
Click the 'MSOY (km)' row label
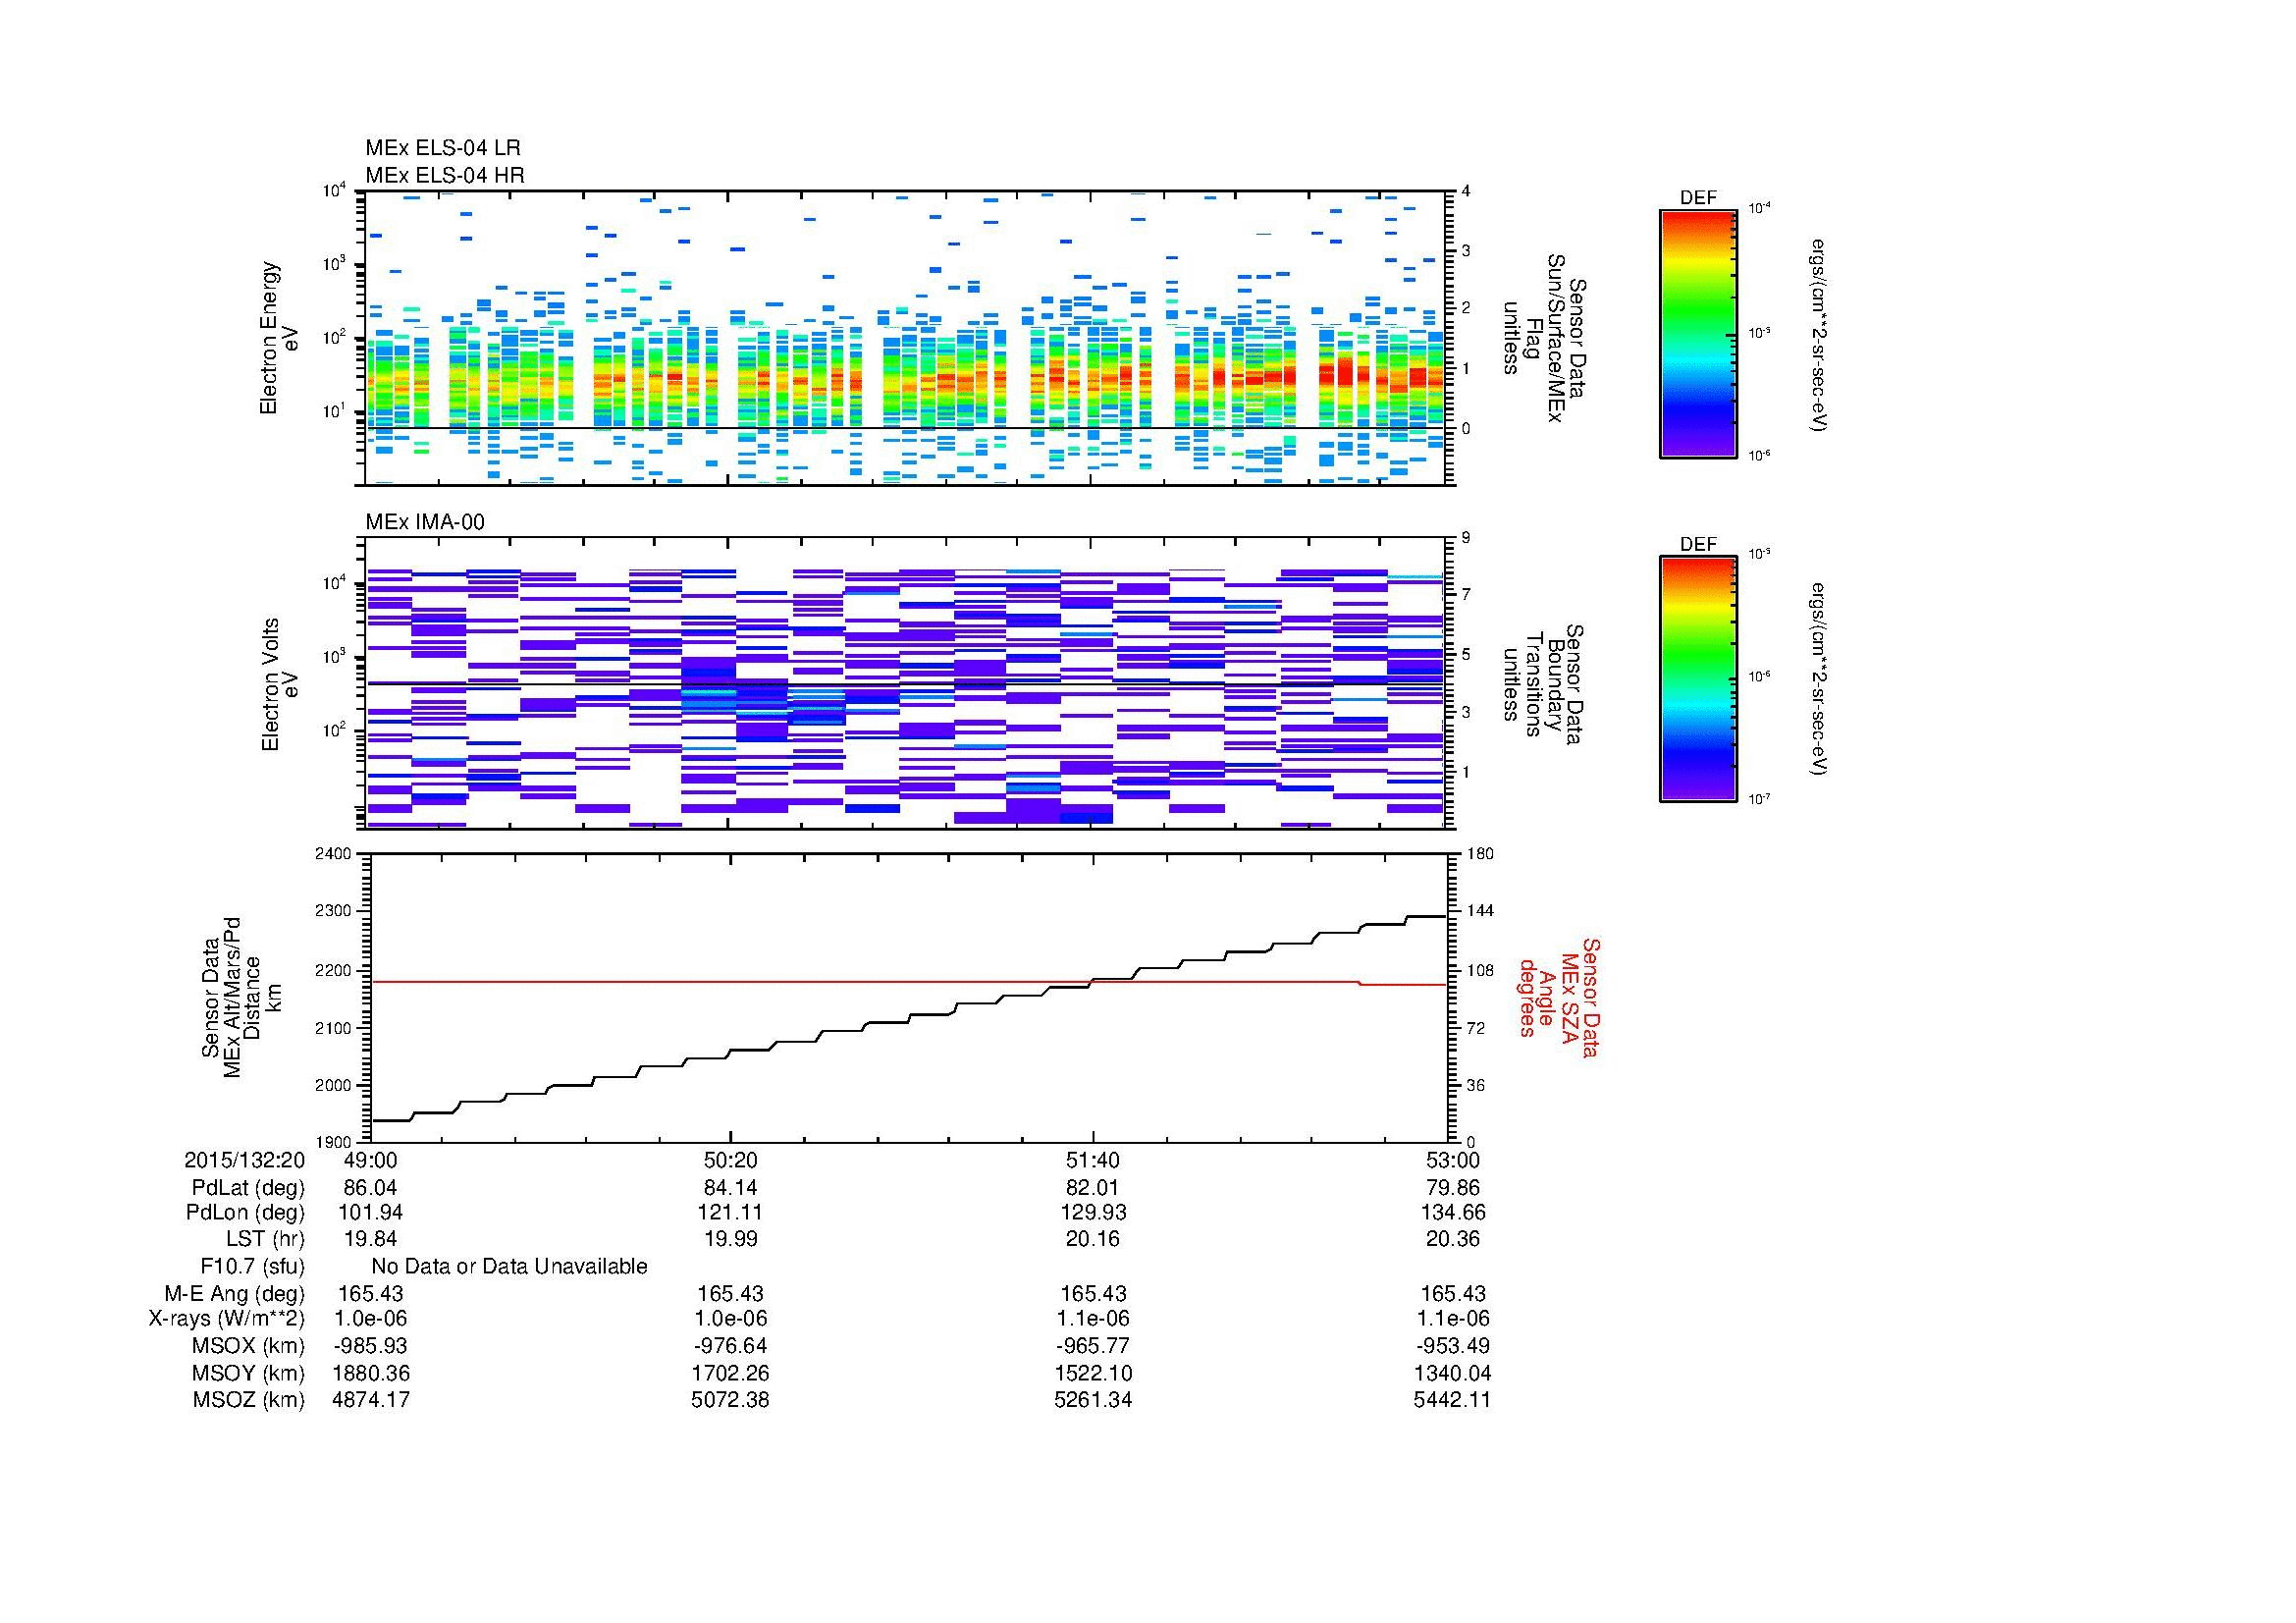click(248, 1374)
